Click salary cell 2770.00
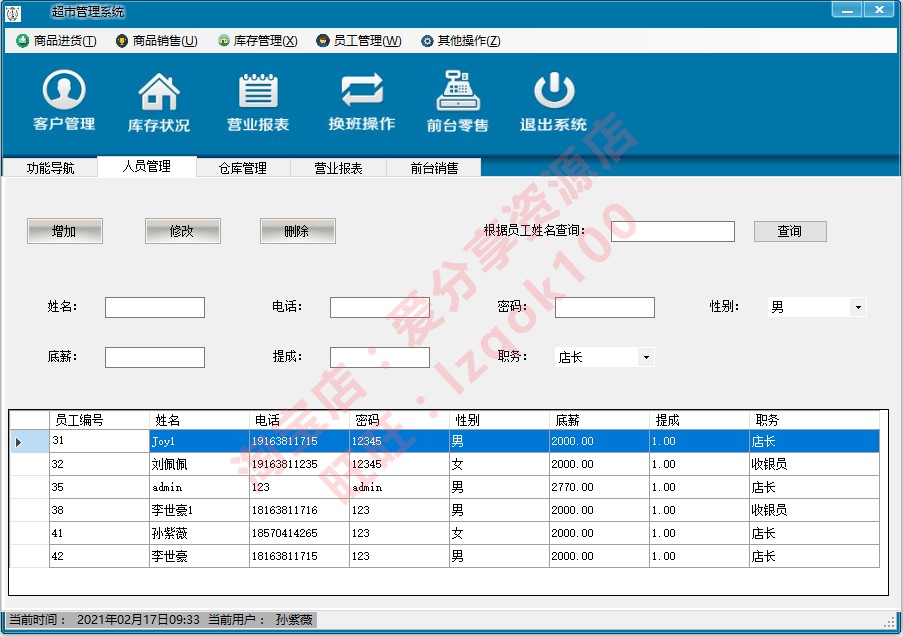Image resolution: width=903 pixels, height=637 pixels. (x=600, y=487)
